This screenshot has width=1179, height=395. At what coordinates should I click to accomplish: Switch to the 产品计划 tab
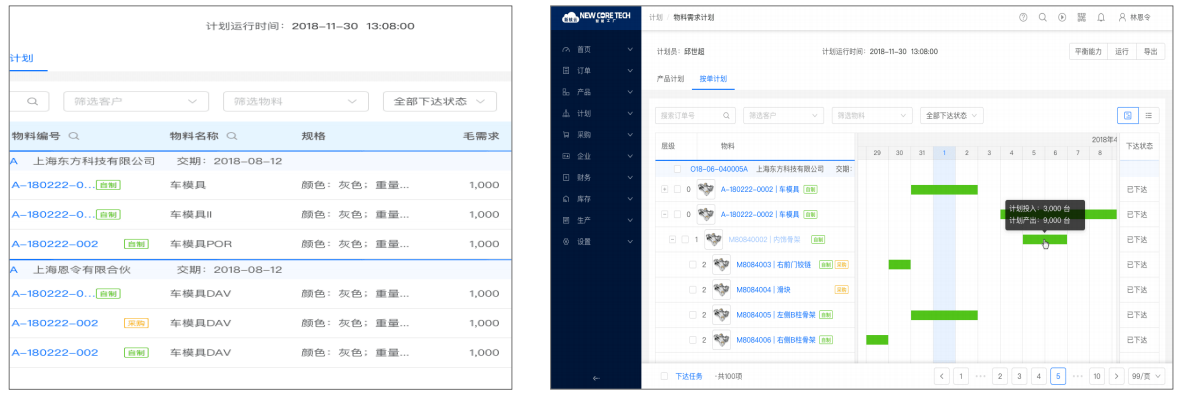coord(670,78)
